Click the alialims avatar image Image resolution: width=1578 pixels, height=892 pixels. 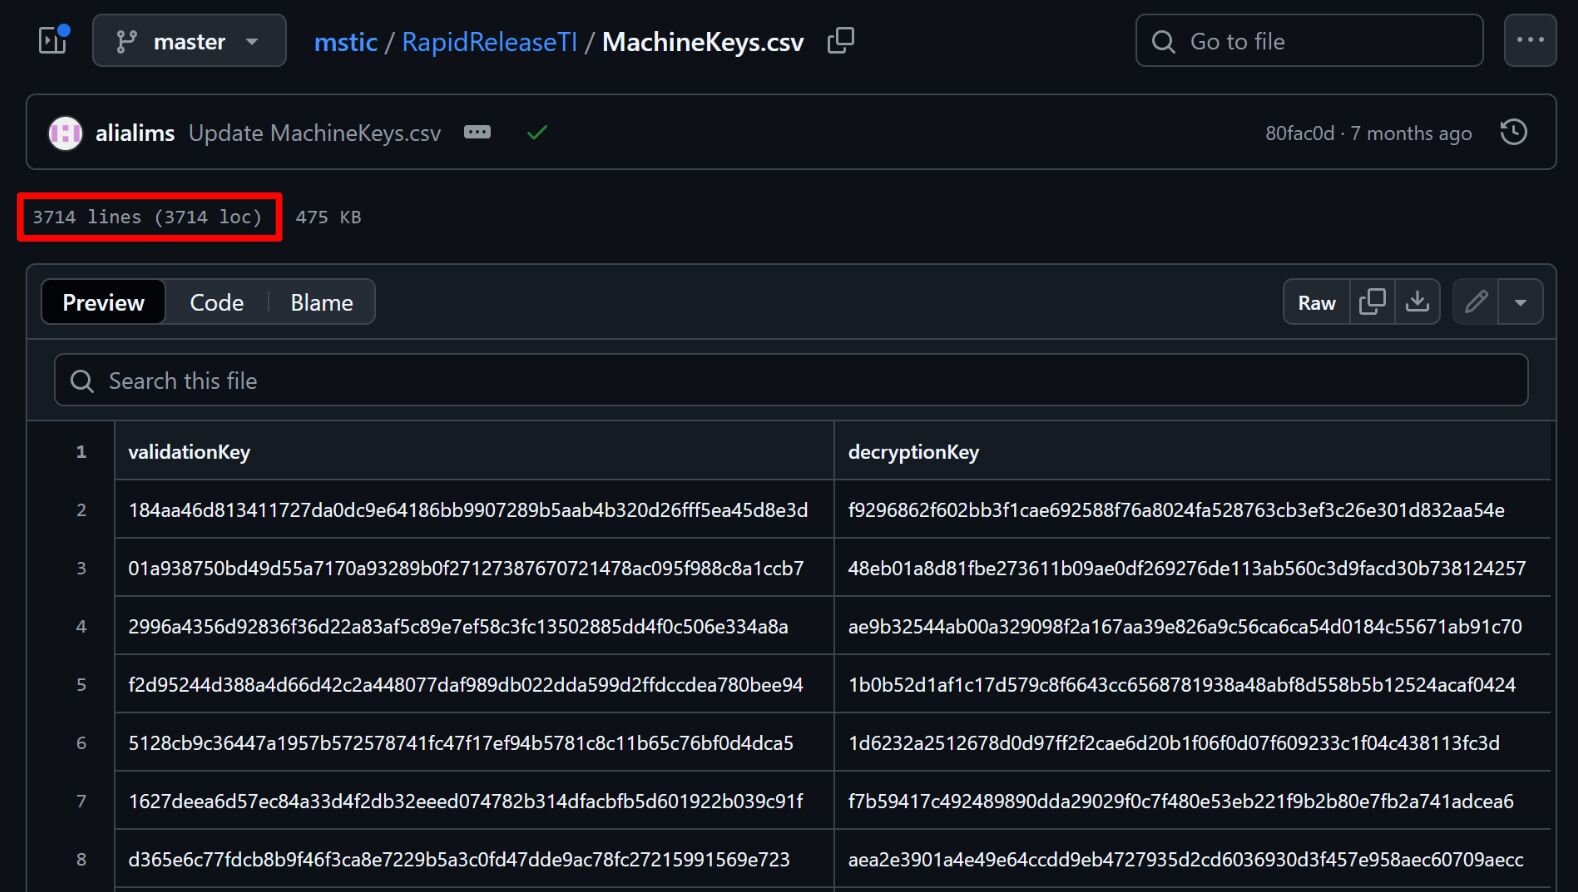tap(65, 133)
